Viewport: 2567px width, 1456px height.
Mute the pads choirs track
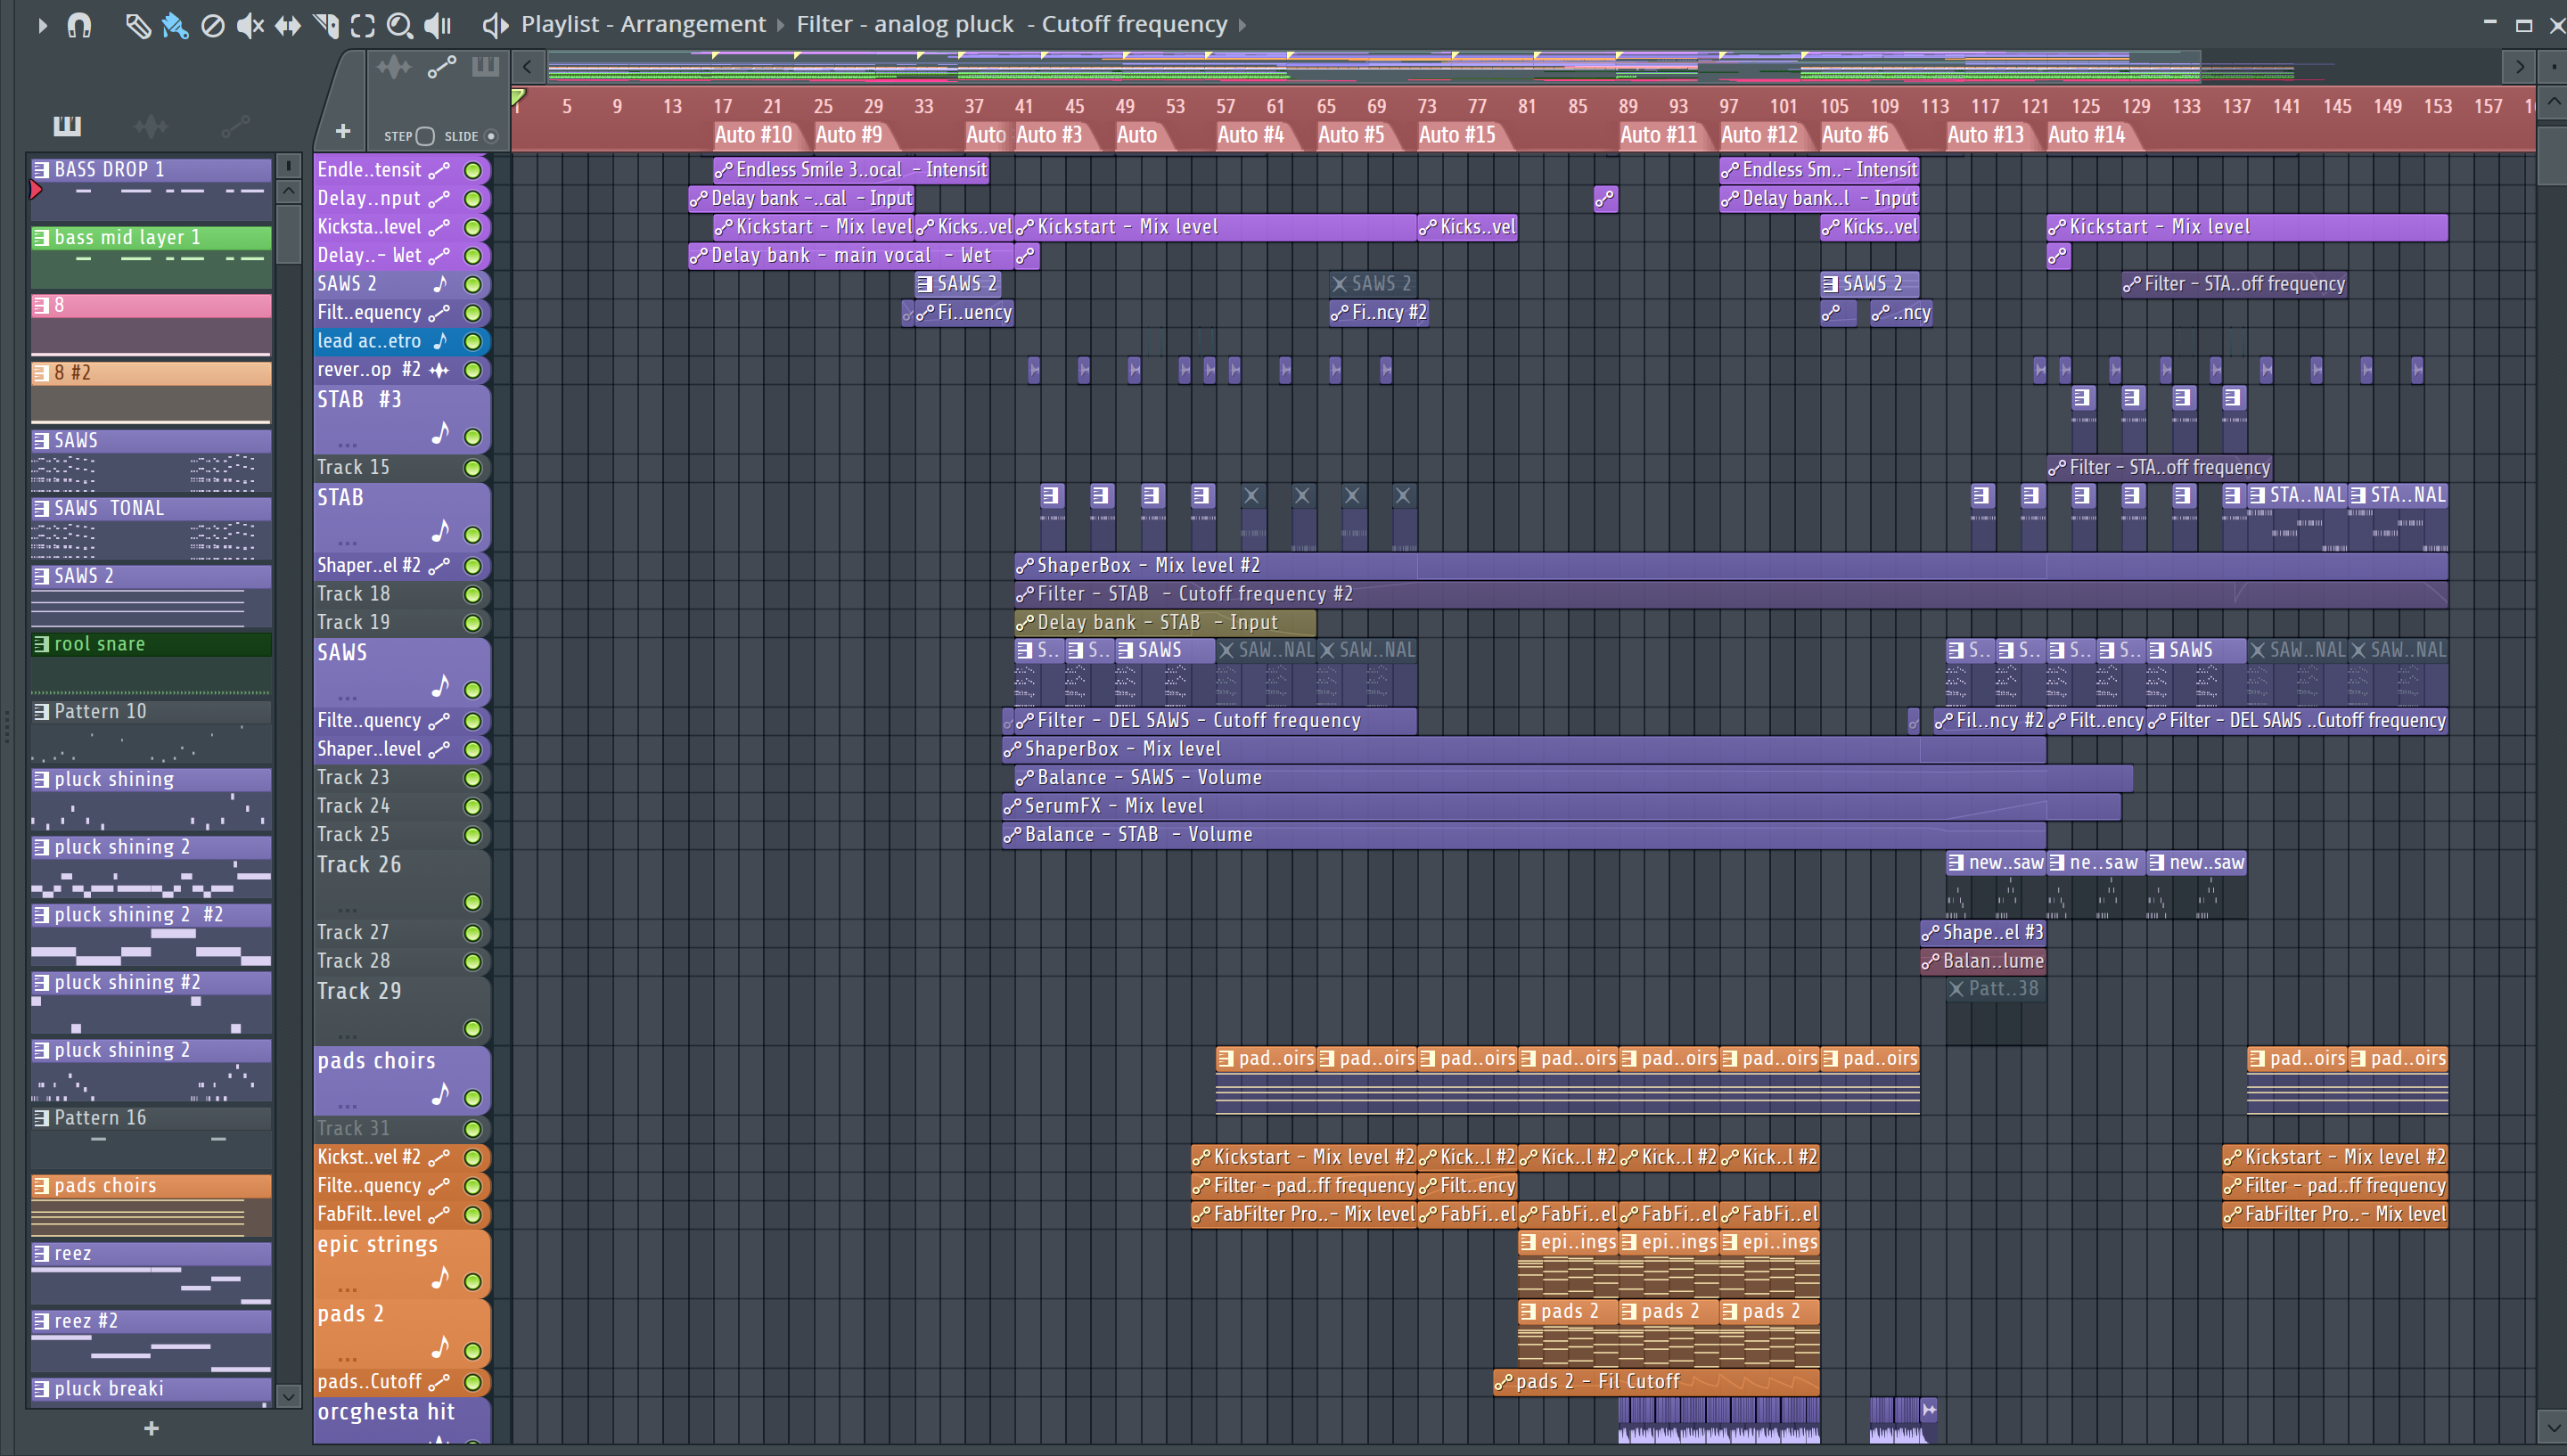[473, 1098]
